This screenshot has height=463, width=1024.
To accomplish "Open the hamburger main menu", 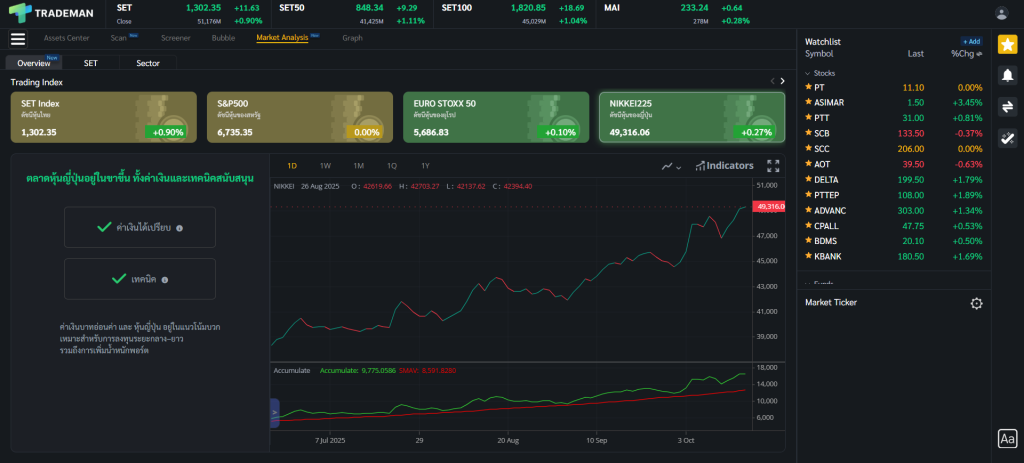I will [17, 39].
